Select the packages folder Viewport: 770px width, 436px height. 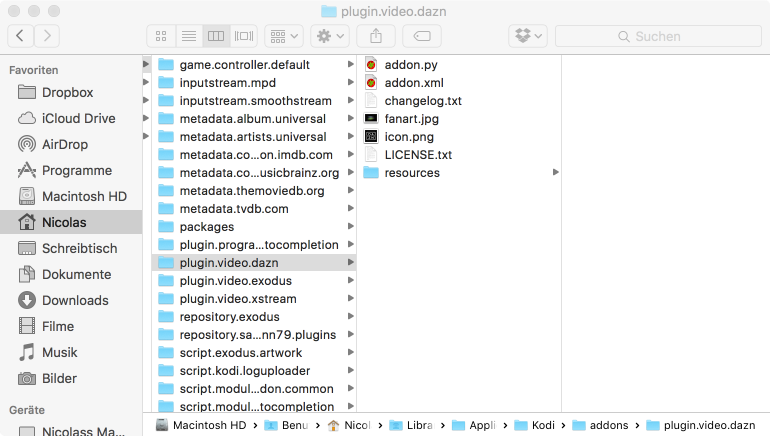tap(254, 227)
